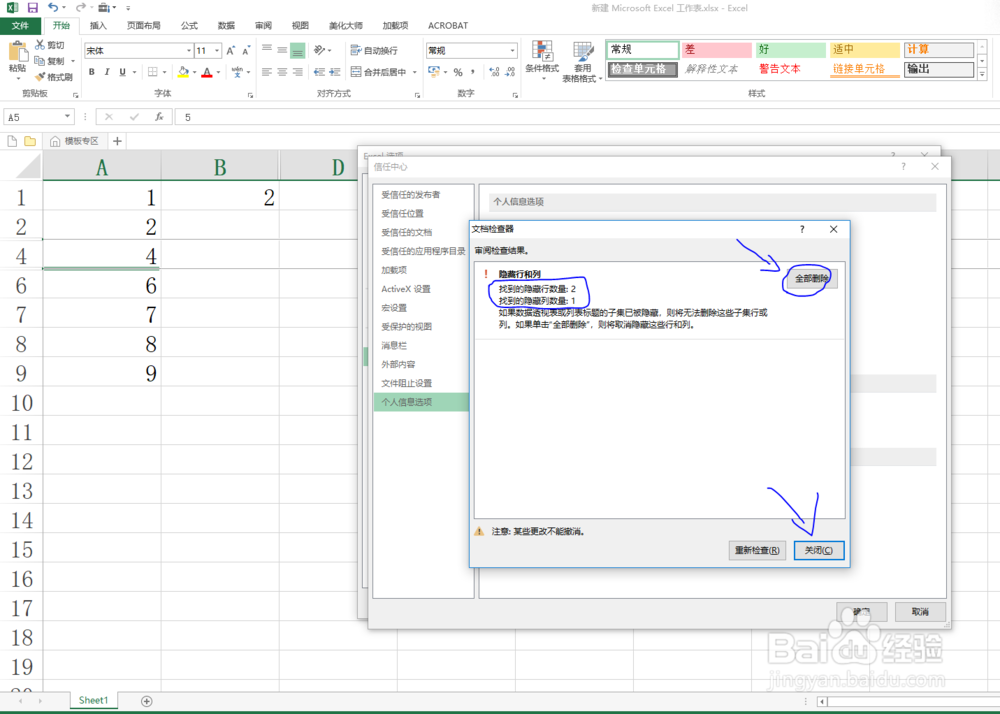Expand the Name Box A5 dropdown
Image resolution: width=1000 pixels, height=714 pixels.
[67, 117]
